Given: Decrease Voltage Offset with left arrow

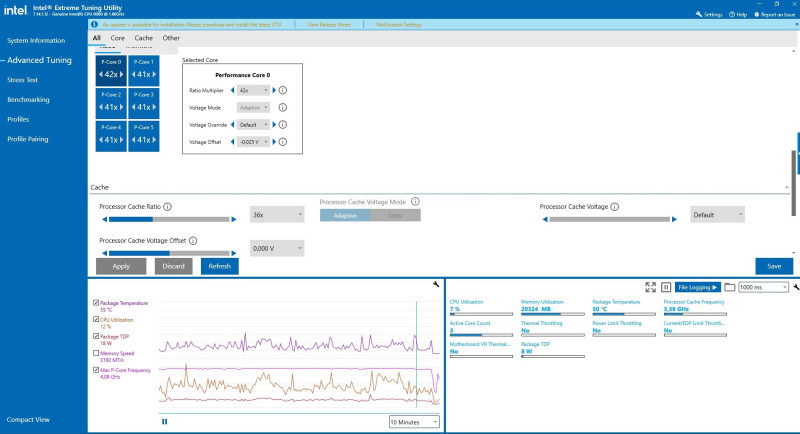Looking at the screenshot, I should tap(233, 142).
